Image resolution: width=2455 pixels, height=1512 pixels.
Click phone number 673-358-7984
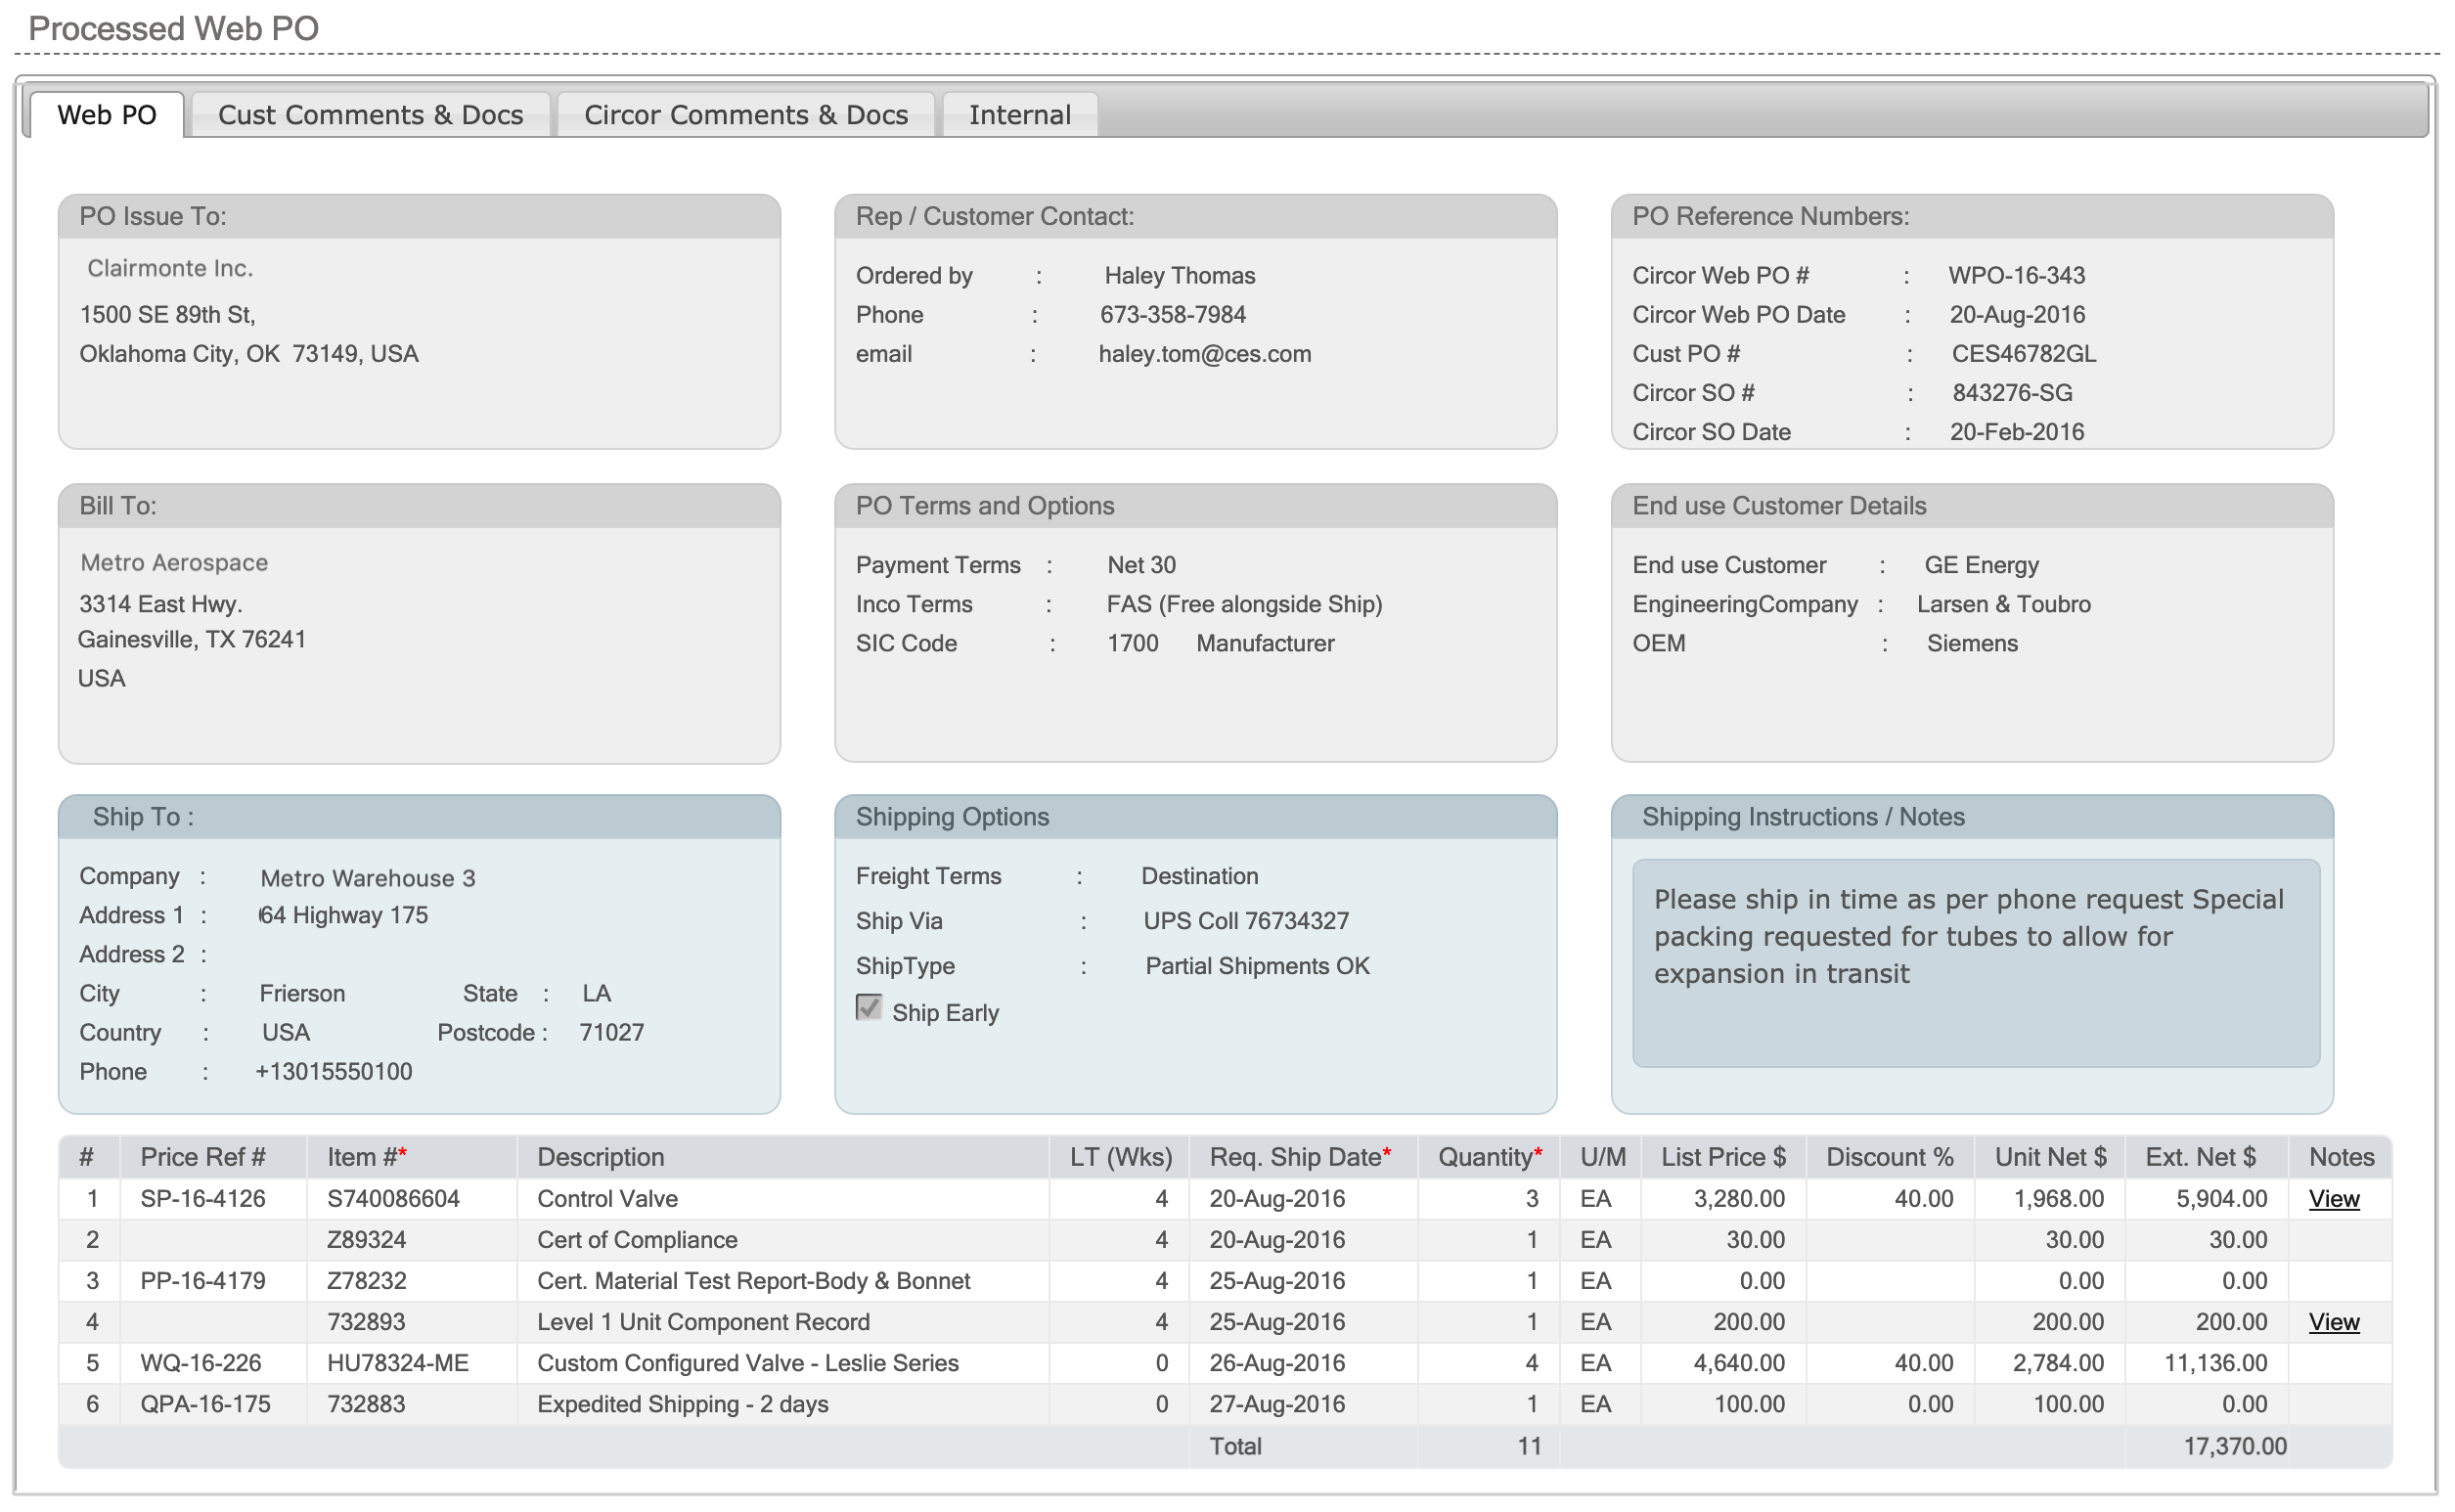click(x=1173, y=315)
